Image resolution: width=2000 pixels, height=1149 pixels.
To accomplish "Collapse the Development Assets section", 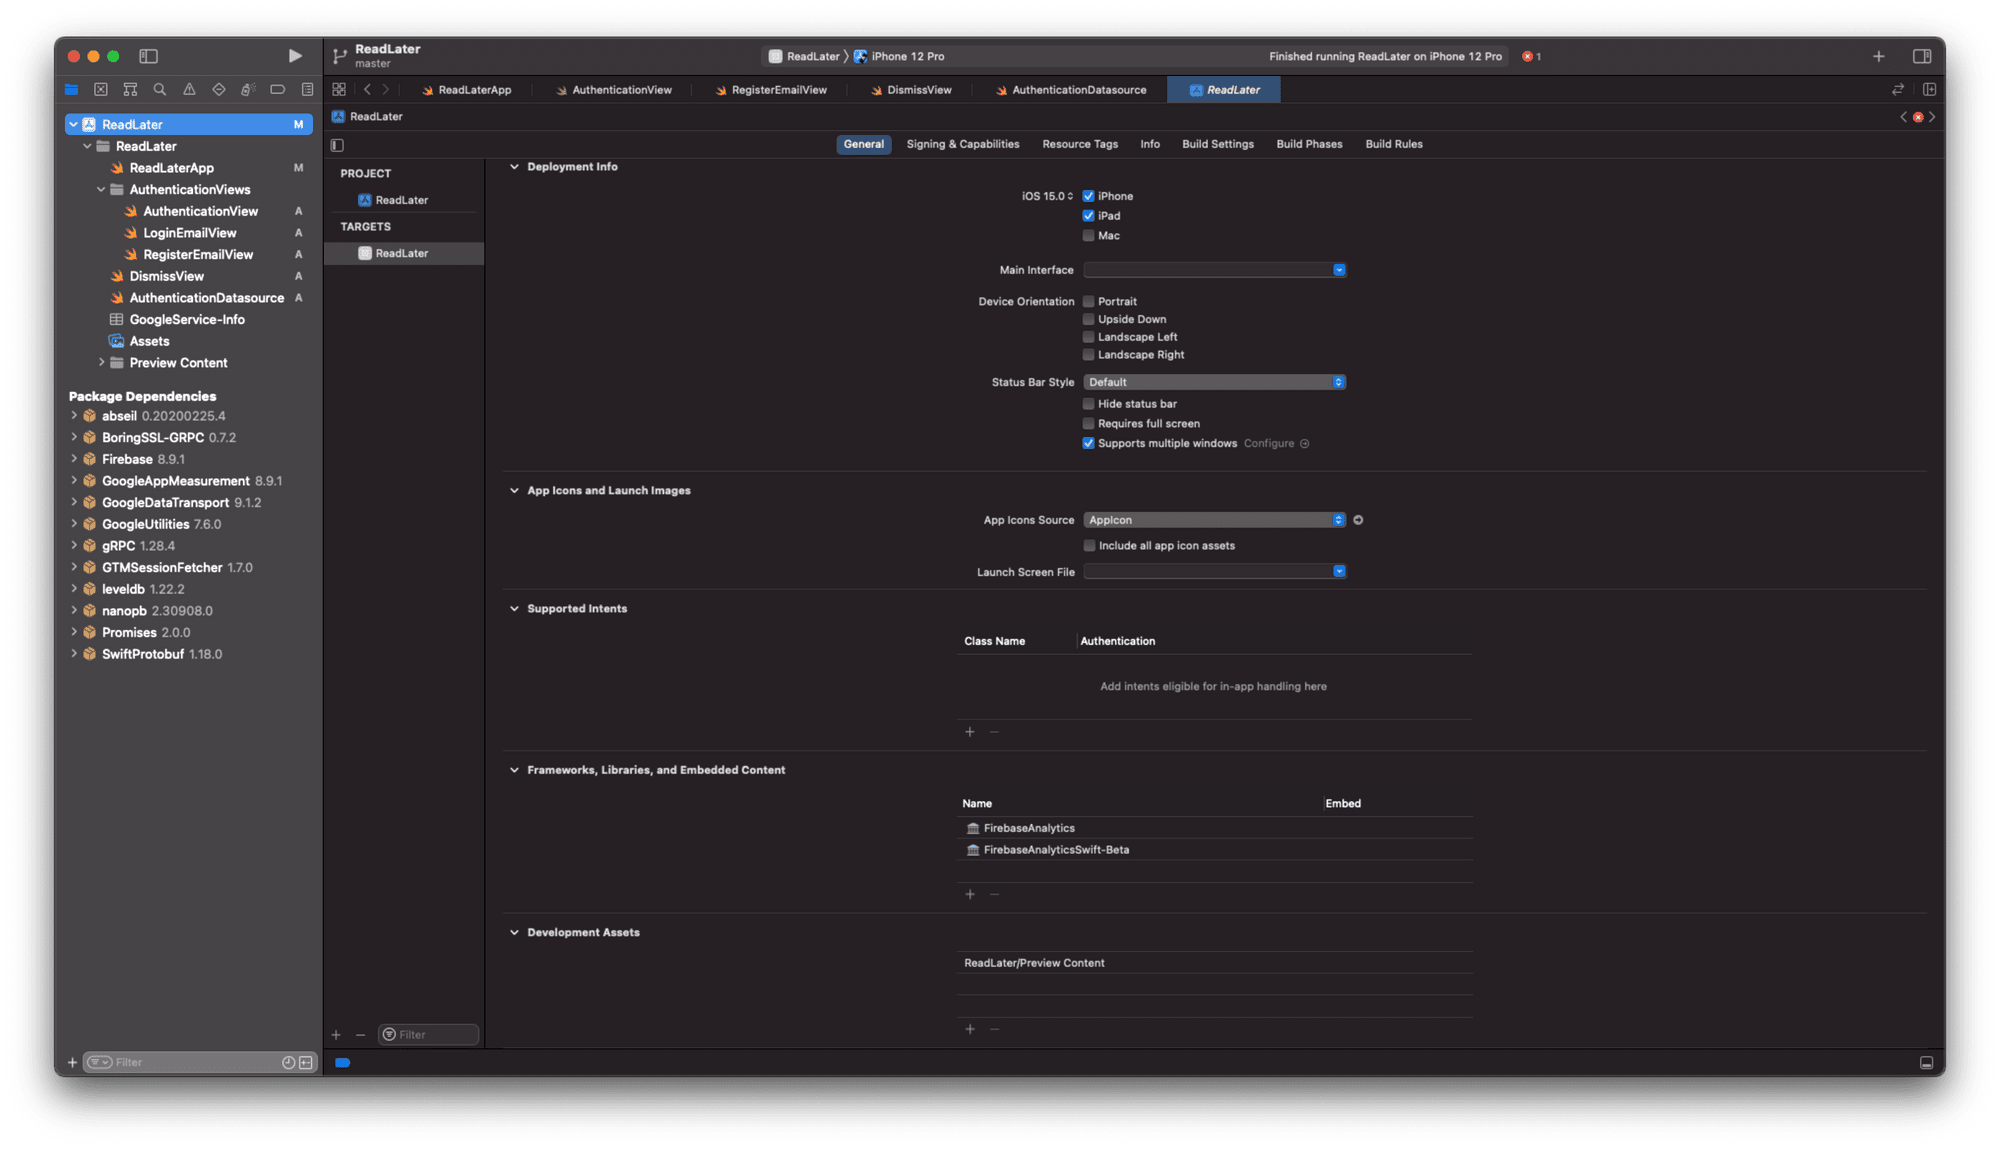I will pyautogui.click(x=515, y=933).
